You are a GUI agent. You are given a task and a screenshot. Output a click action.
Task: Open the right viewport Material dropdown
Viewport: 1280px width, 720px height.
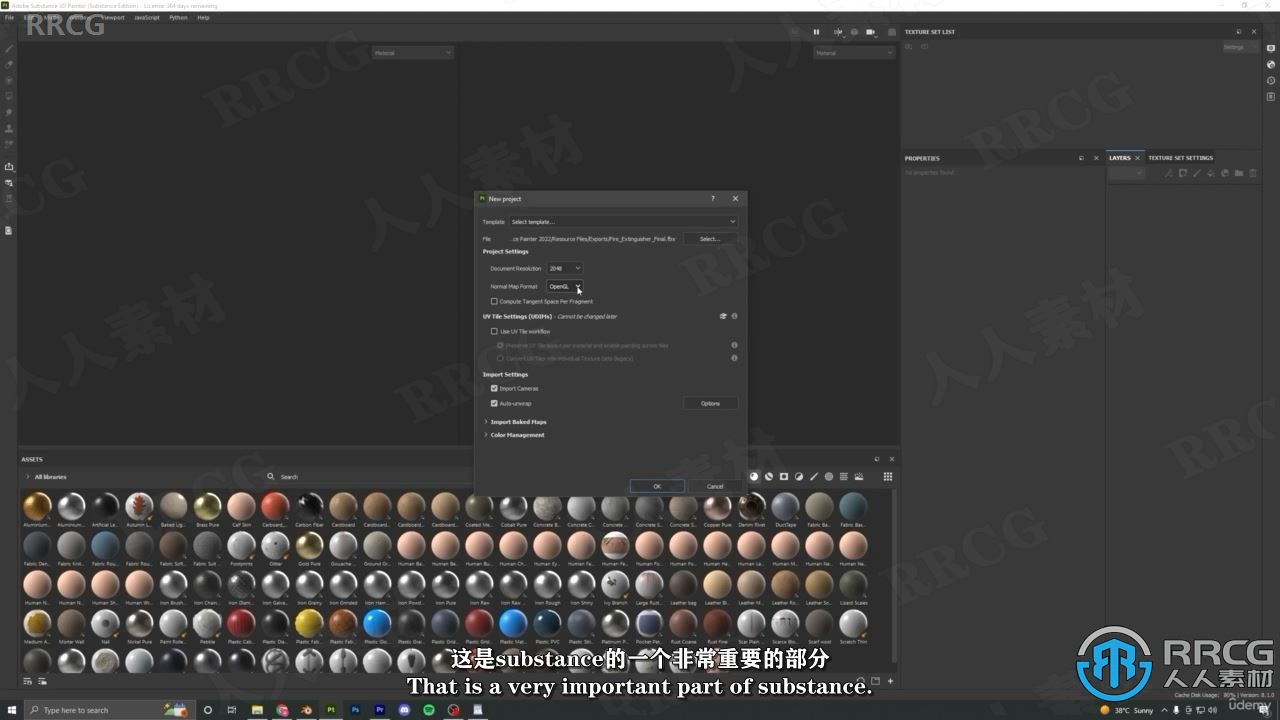pos(854,53)
